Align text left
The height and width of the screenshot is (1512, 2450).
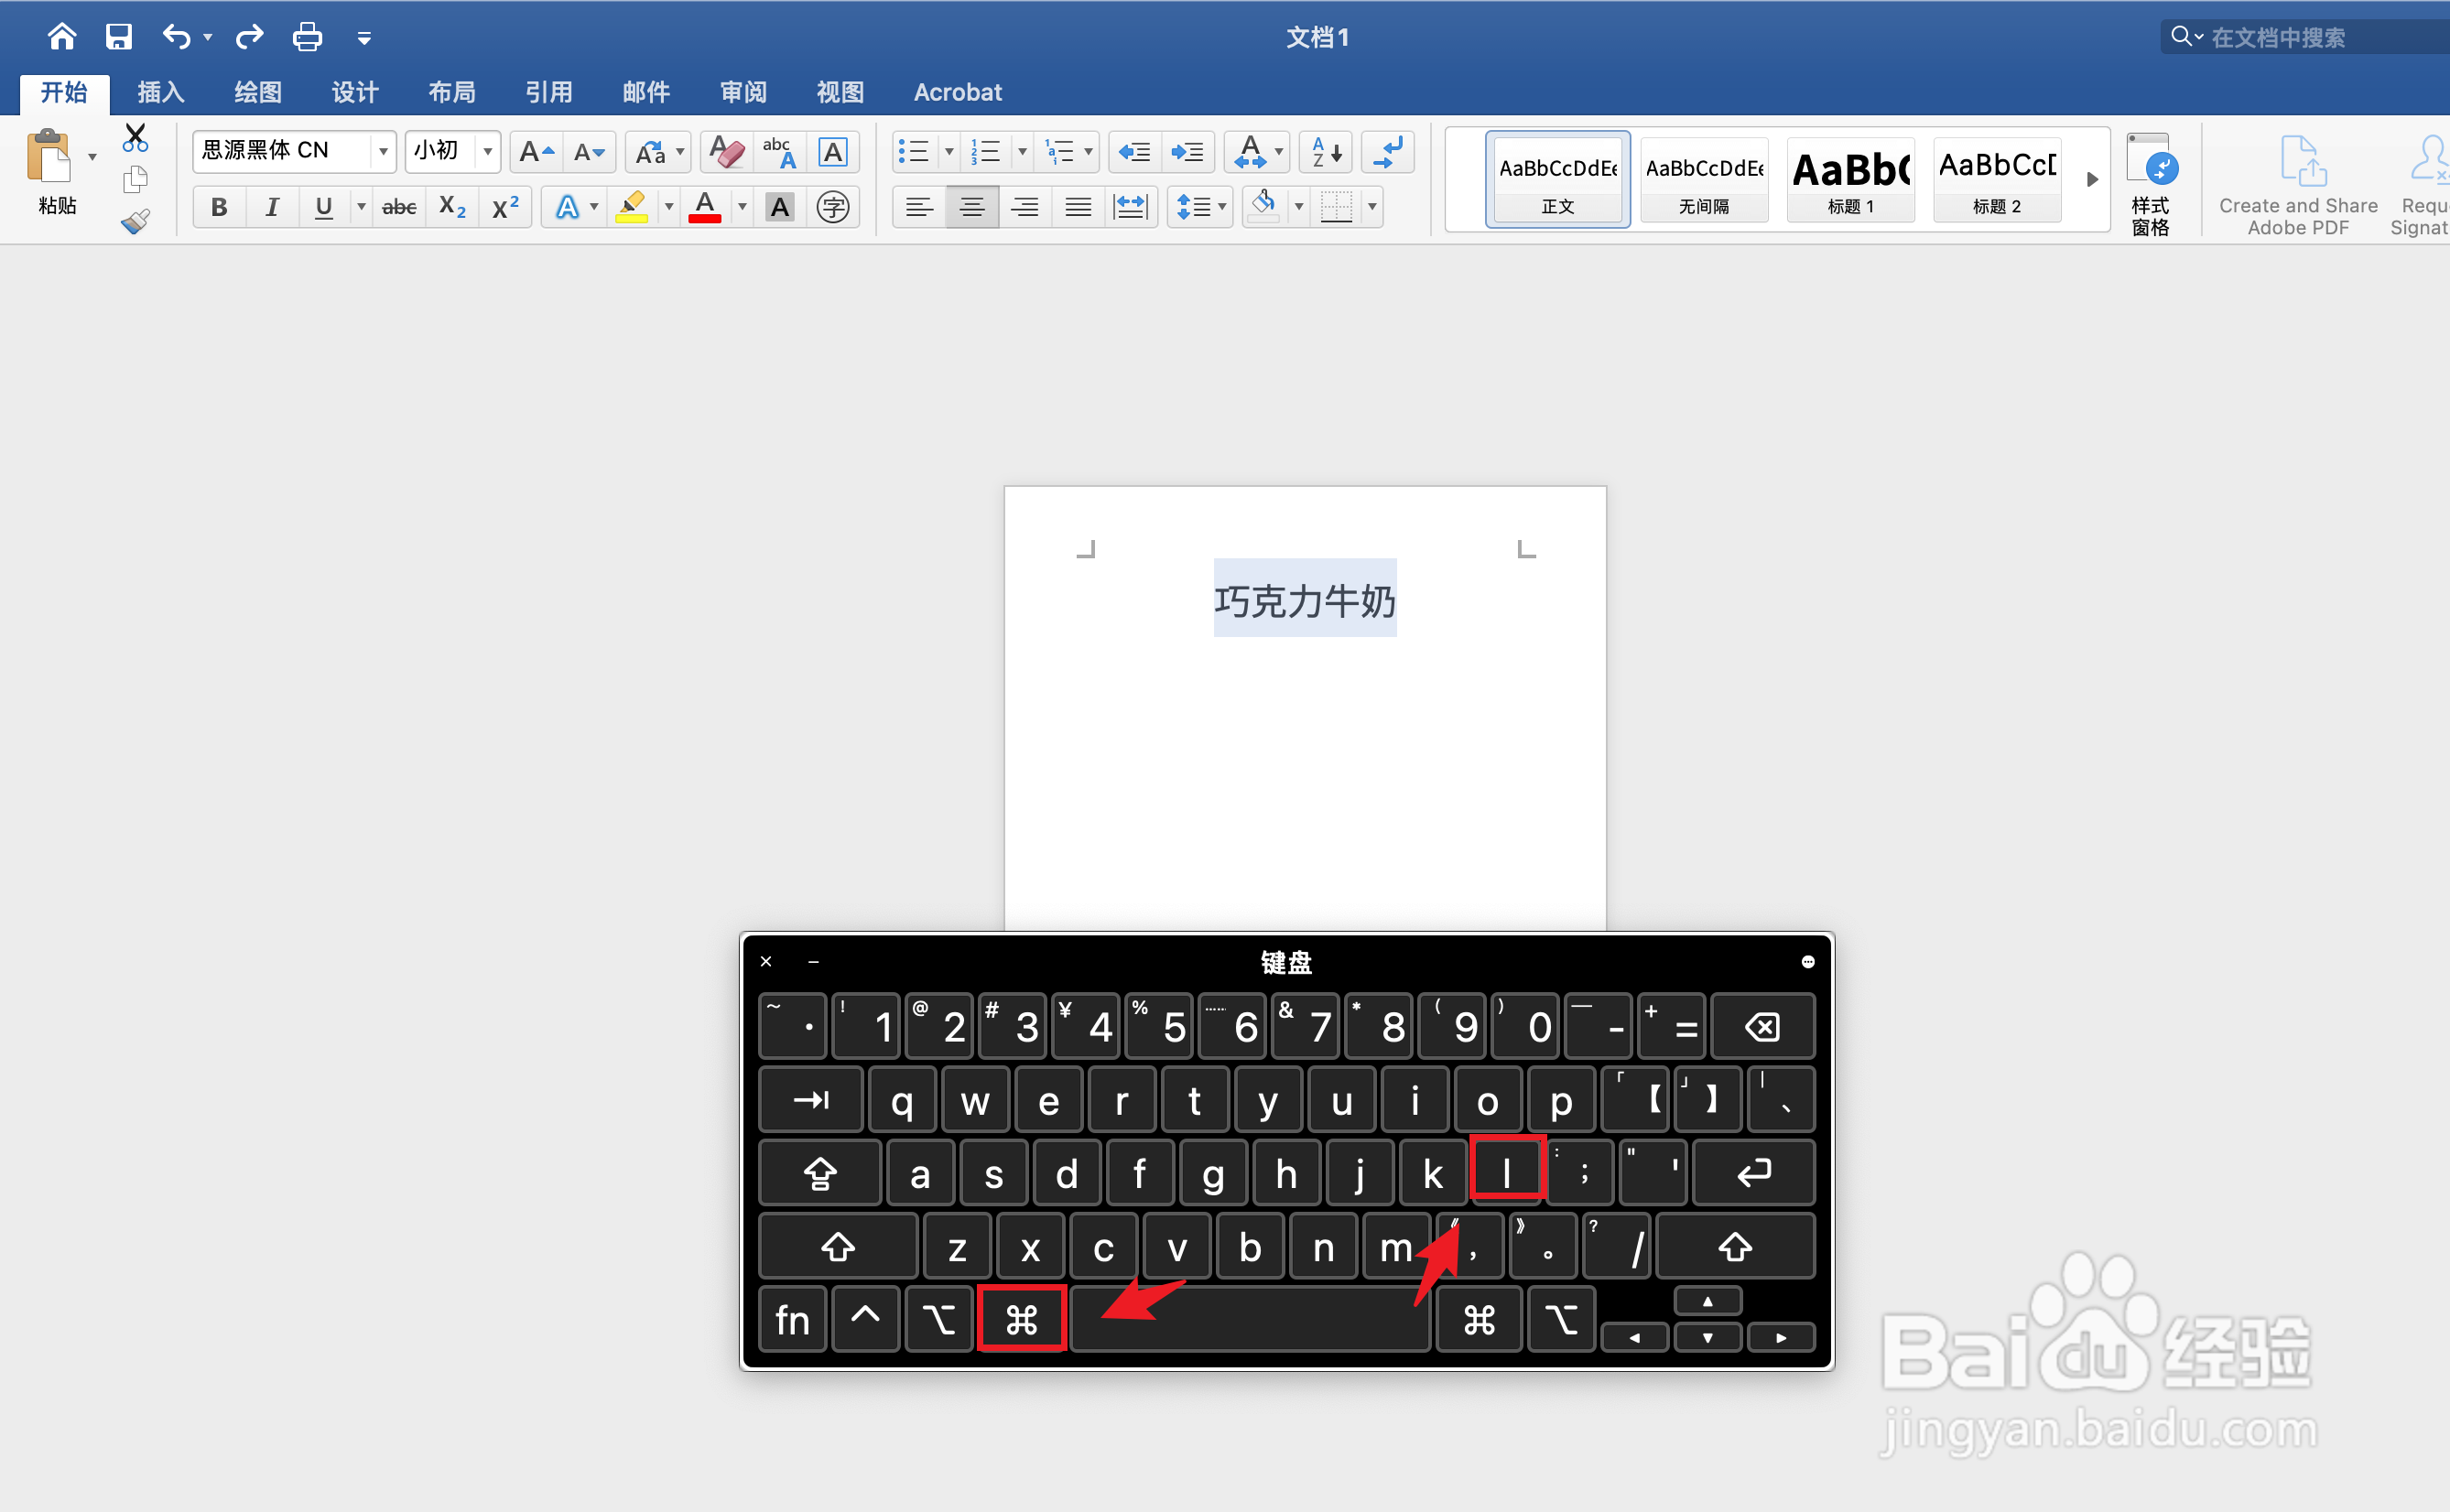919,207
